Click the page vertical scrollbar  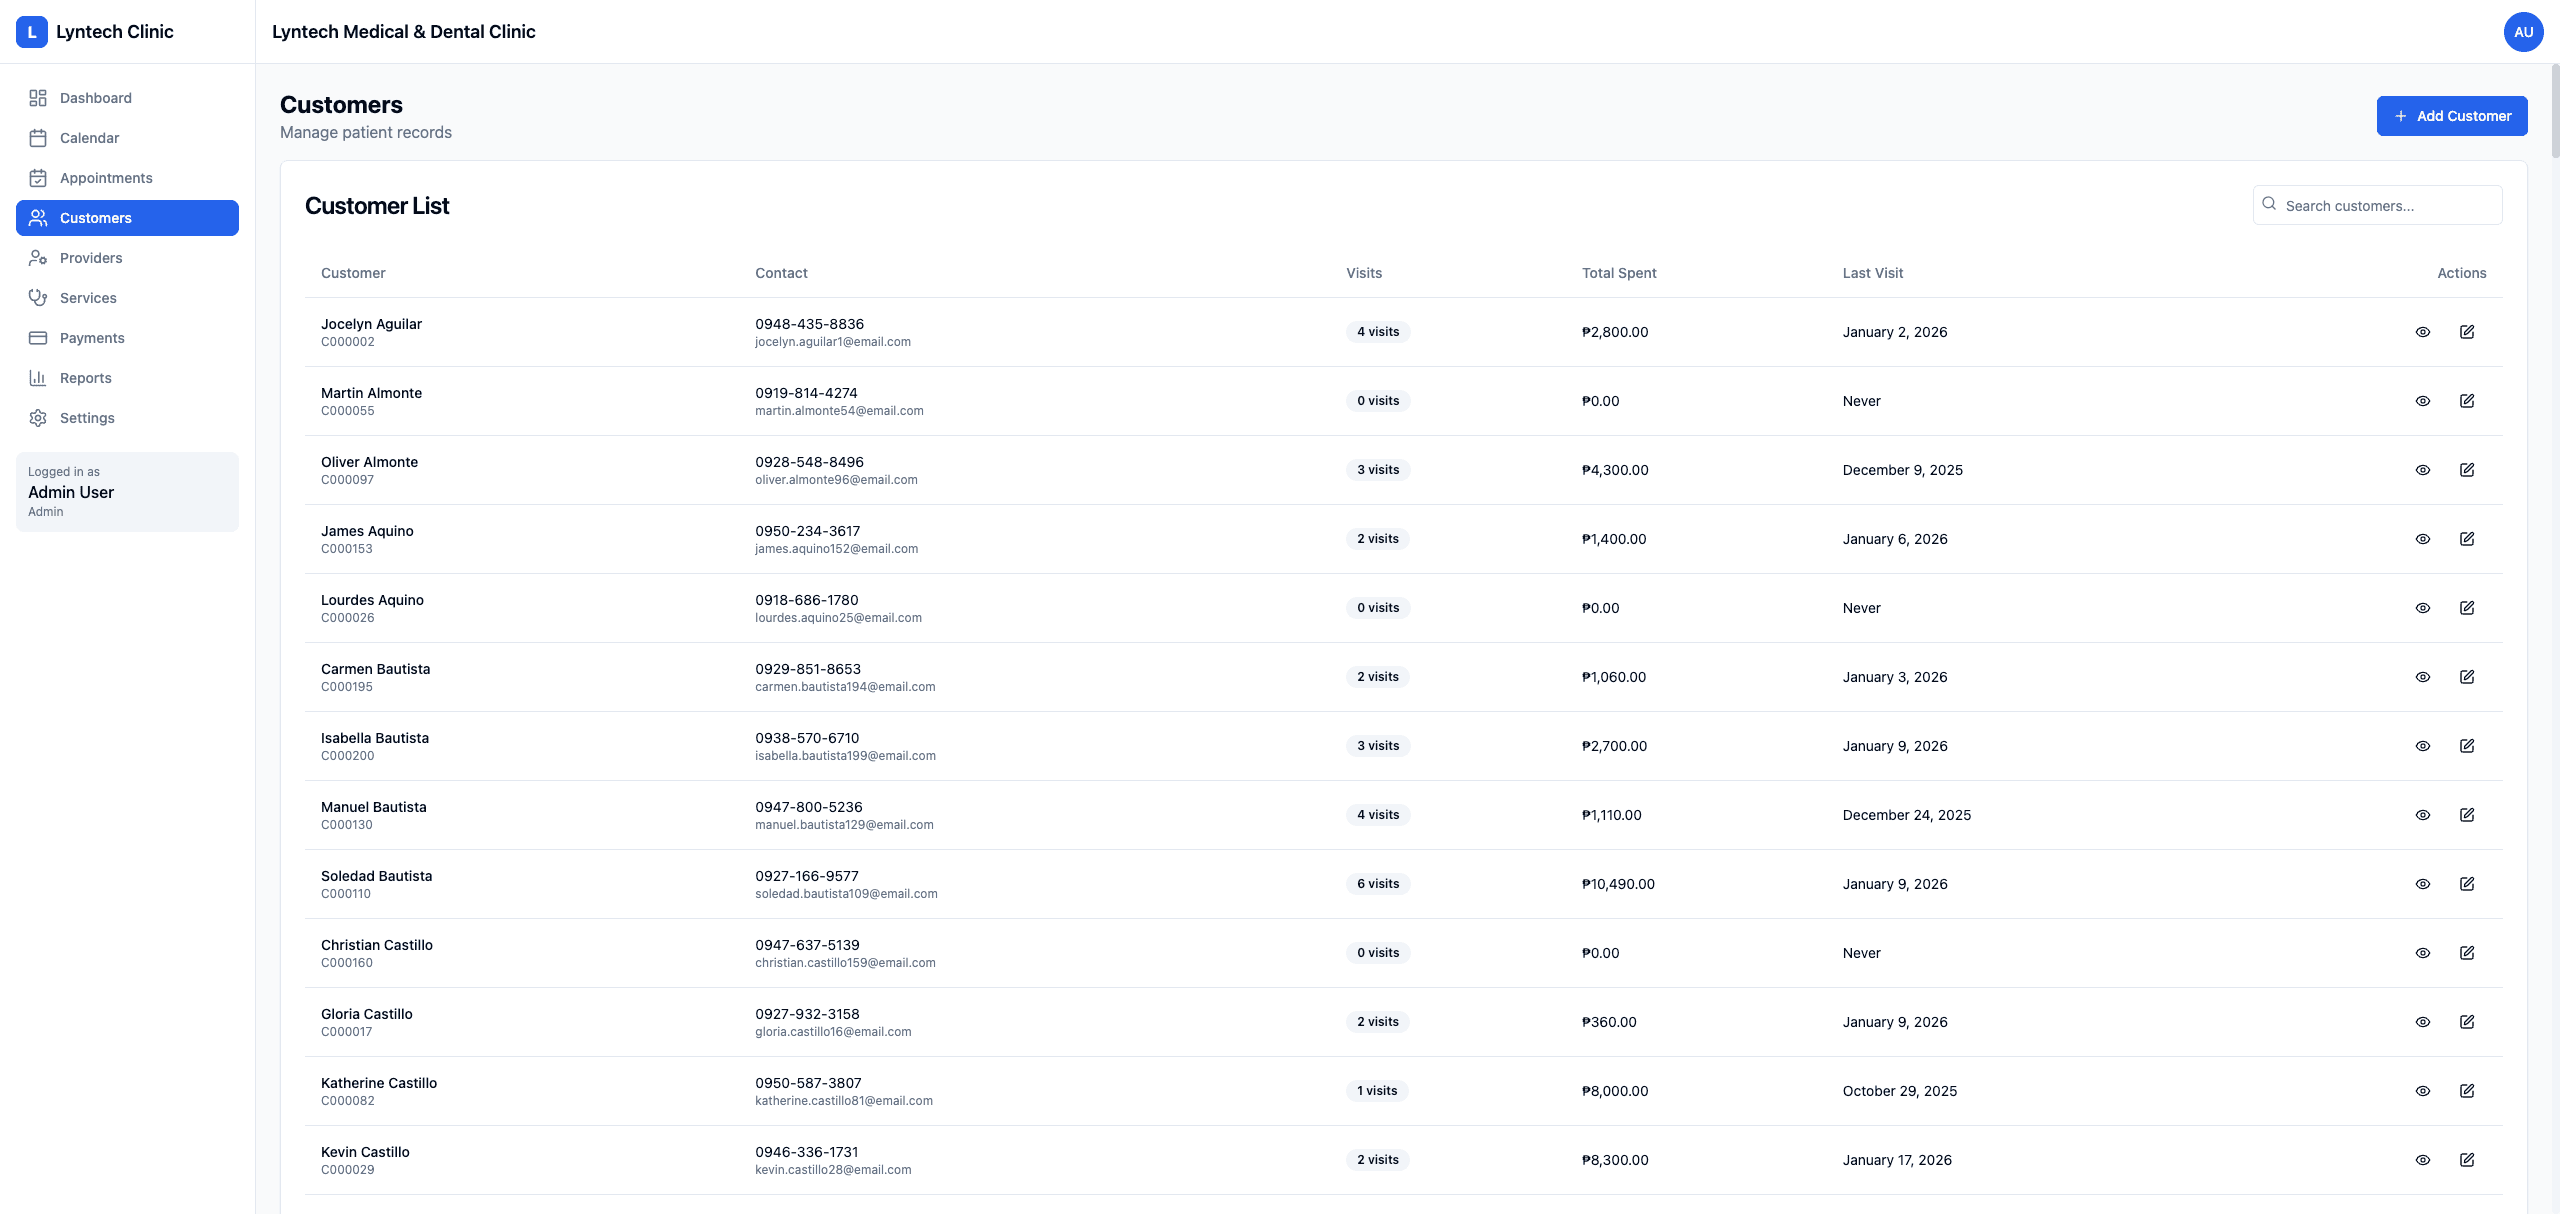click(2555, 110)
